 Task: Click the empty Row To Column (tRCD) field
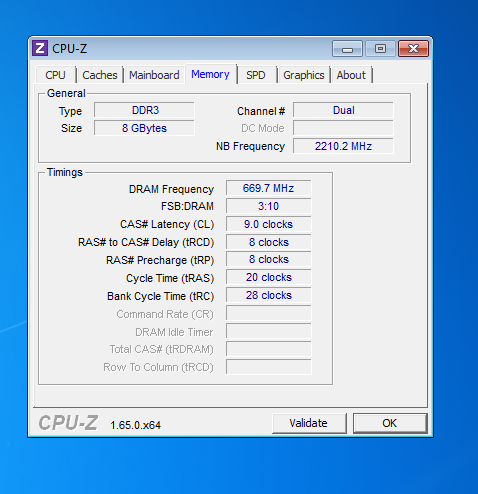point(269,367)
